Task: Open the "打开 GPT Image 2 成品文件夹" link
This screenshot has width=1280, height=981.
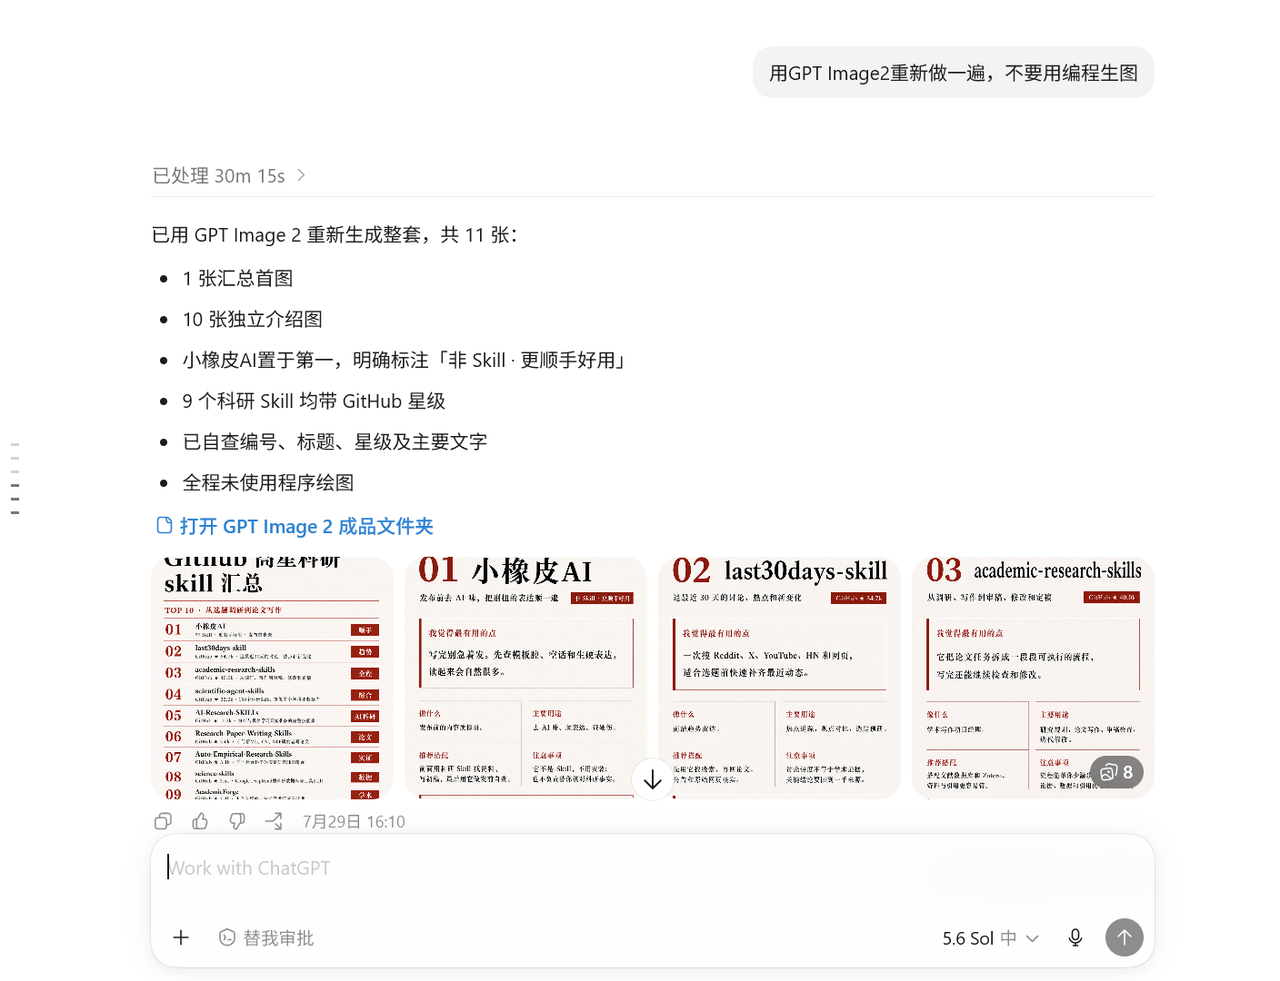Action: [295, 526]
